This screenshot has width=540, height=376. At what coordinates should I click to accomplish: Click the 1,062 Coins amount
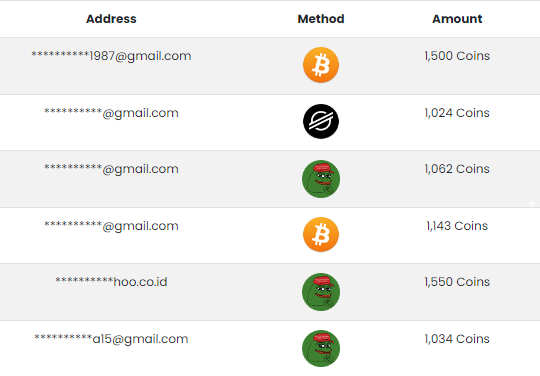pyautogui.click(x=457, y=169)
